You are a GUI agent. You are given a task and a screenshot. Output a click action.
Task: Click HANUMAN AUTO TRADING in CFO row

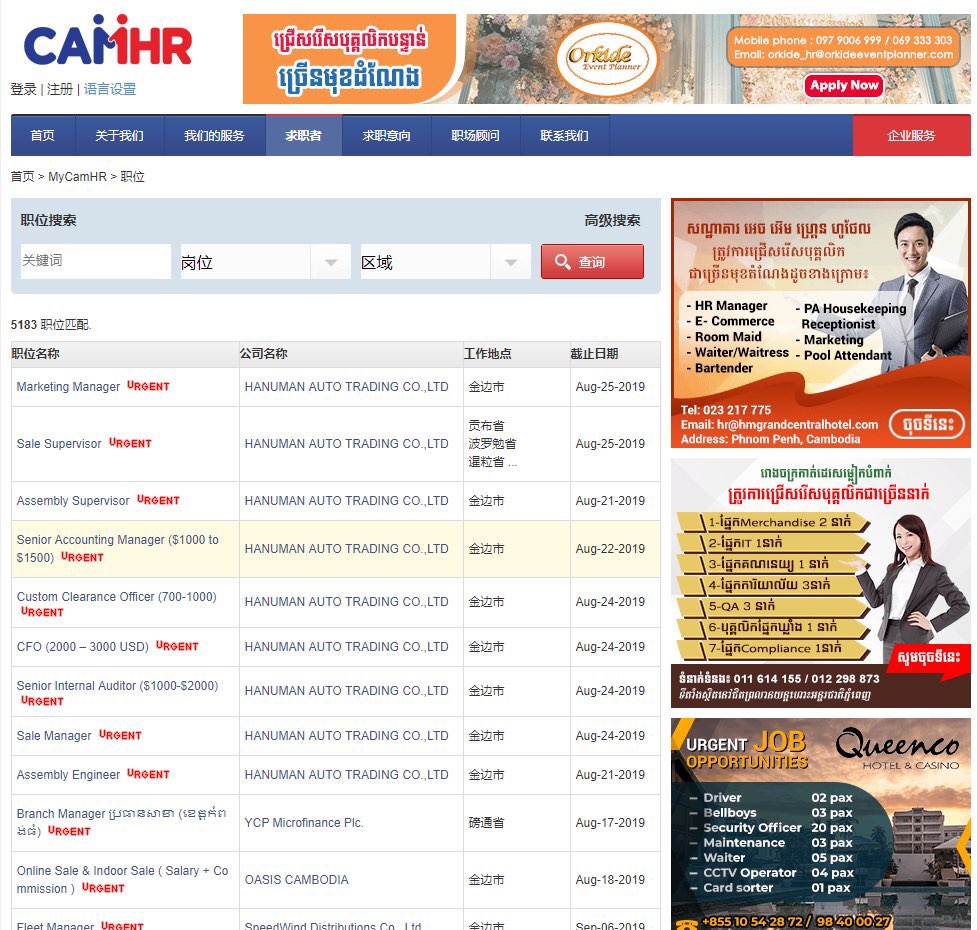[346, 647]
